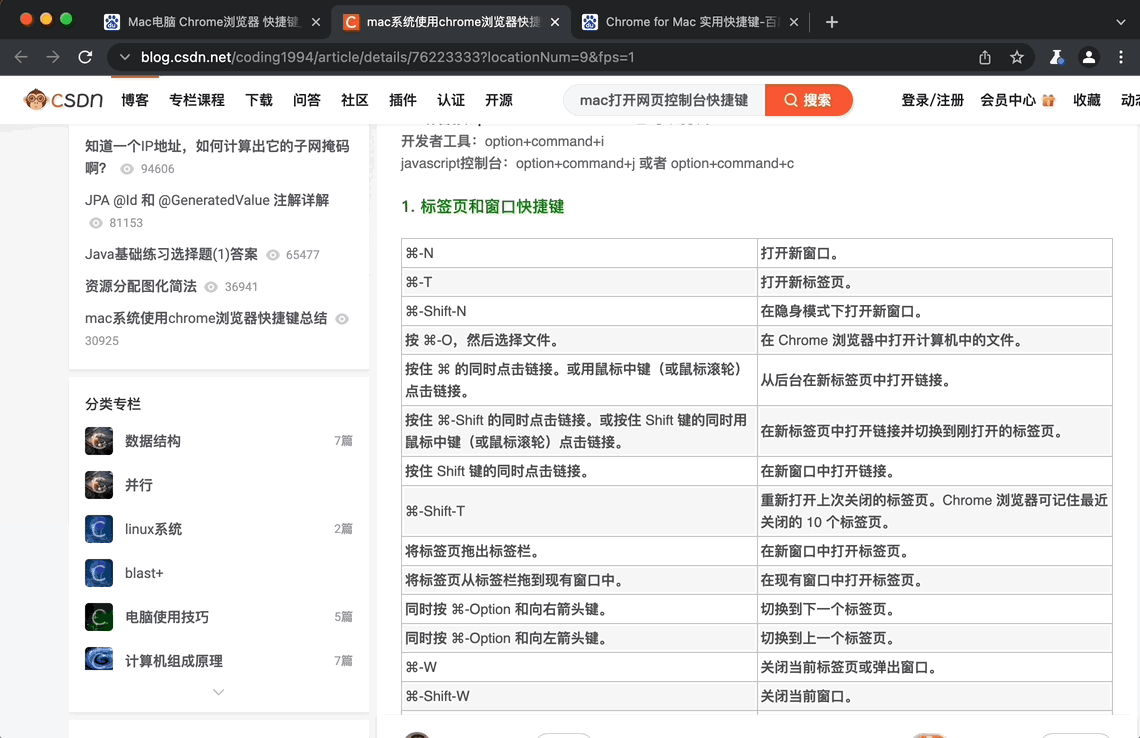Click the view-count eye icon beside 94606
Screen dimensions: 1140x738
(127, 169)
